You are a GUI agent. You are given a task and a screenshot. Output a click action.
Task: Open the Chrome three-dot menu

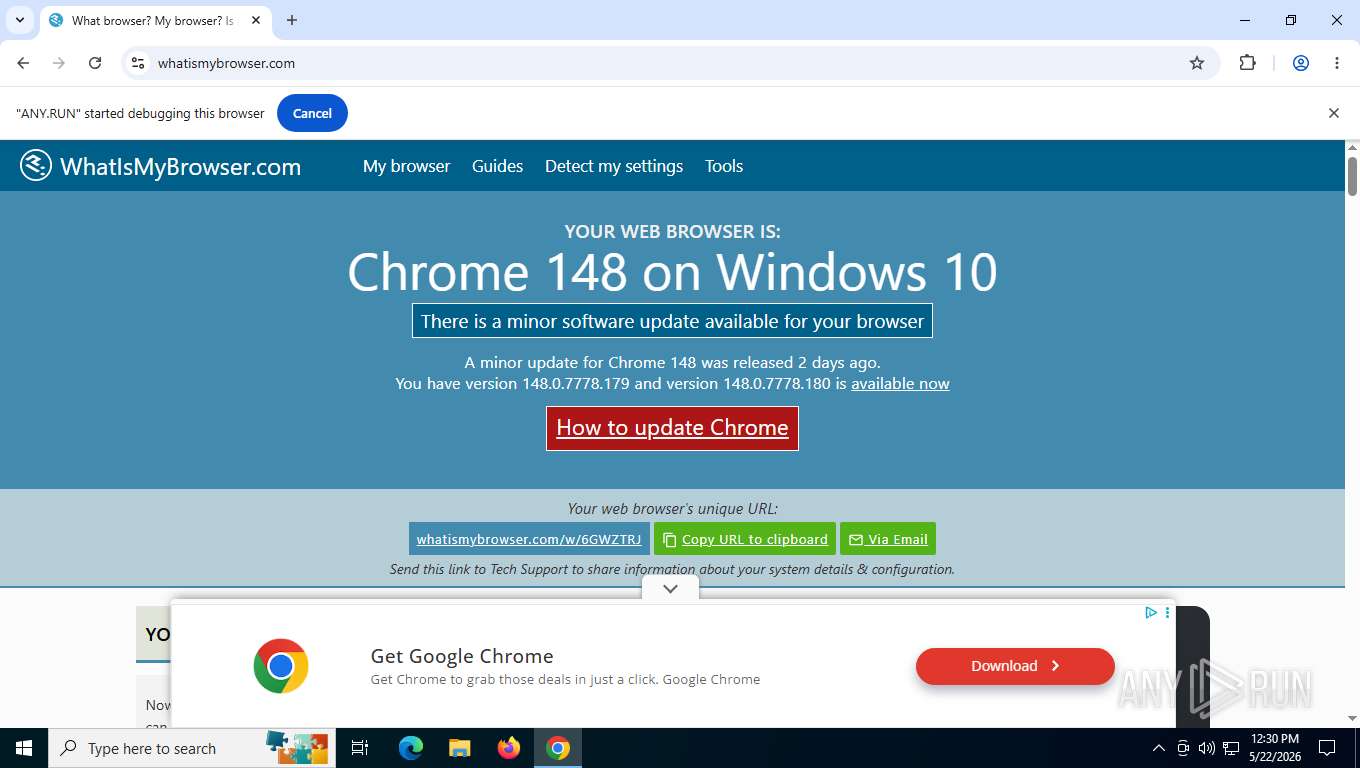1337,63
